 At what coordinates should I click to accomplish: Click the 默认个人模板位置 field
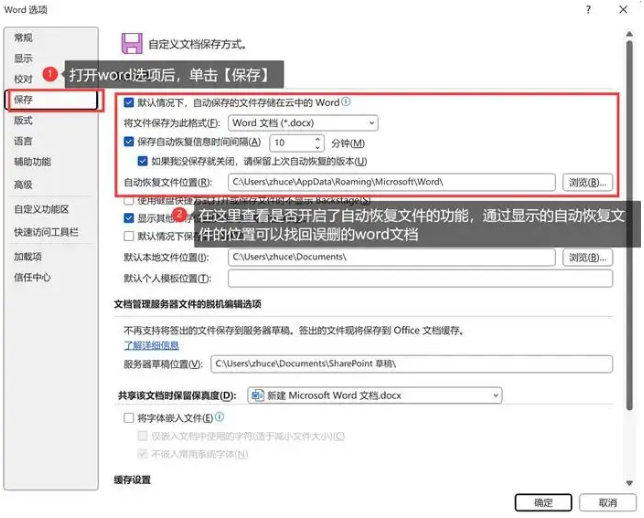click(x=420, y=279)
